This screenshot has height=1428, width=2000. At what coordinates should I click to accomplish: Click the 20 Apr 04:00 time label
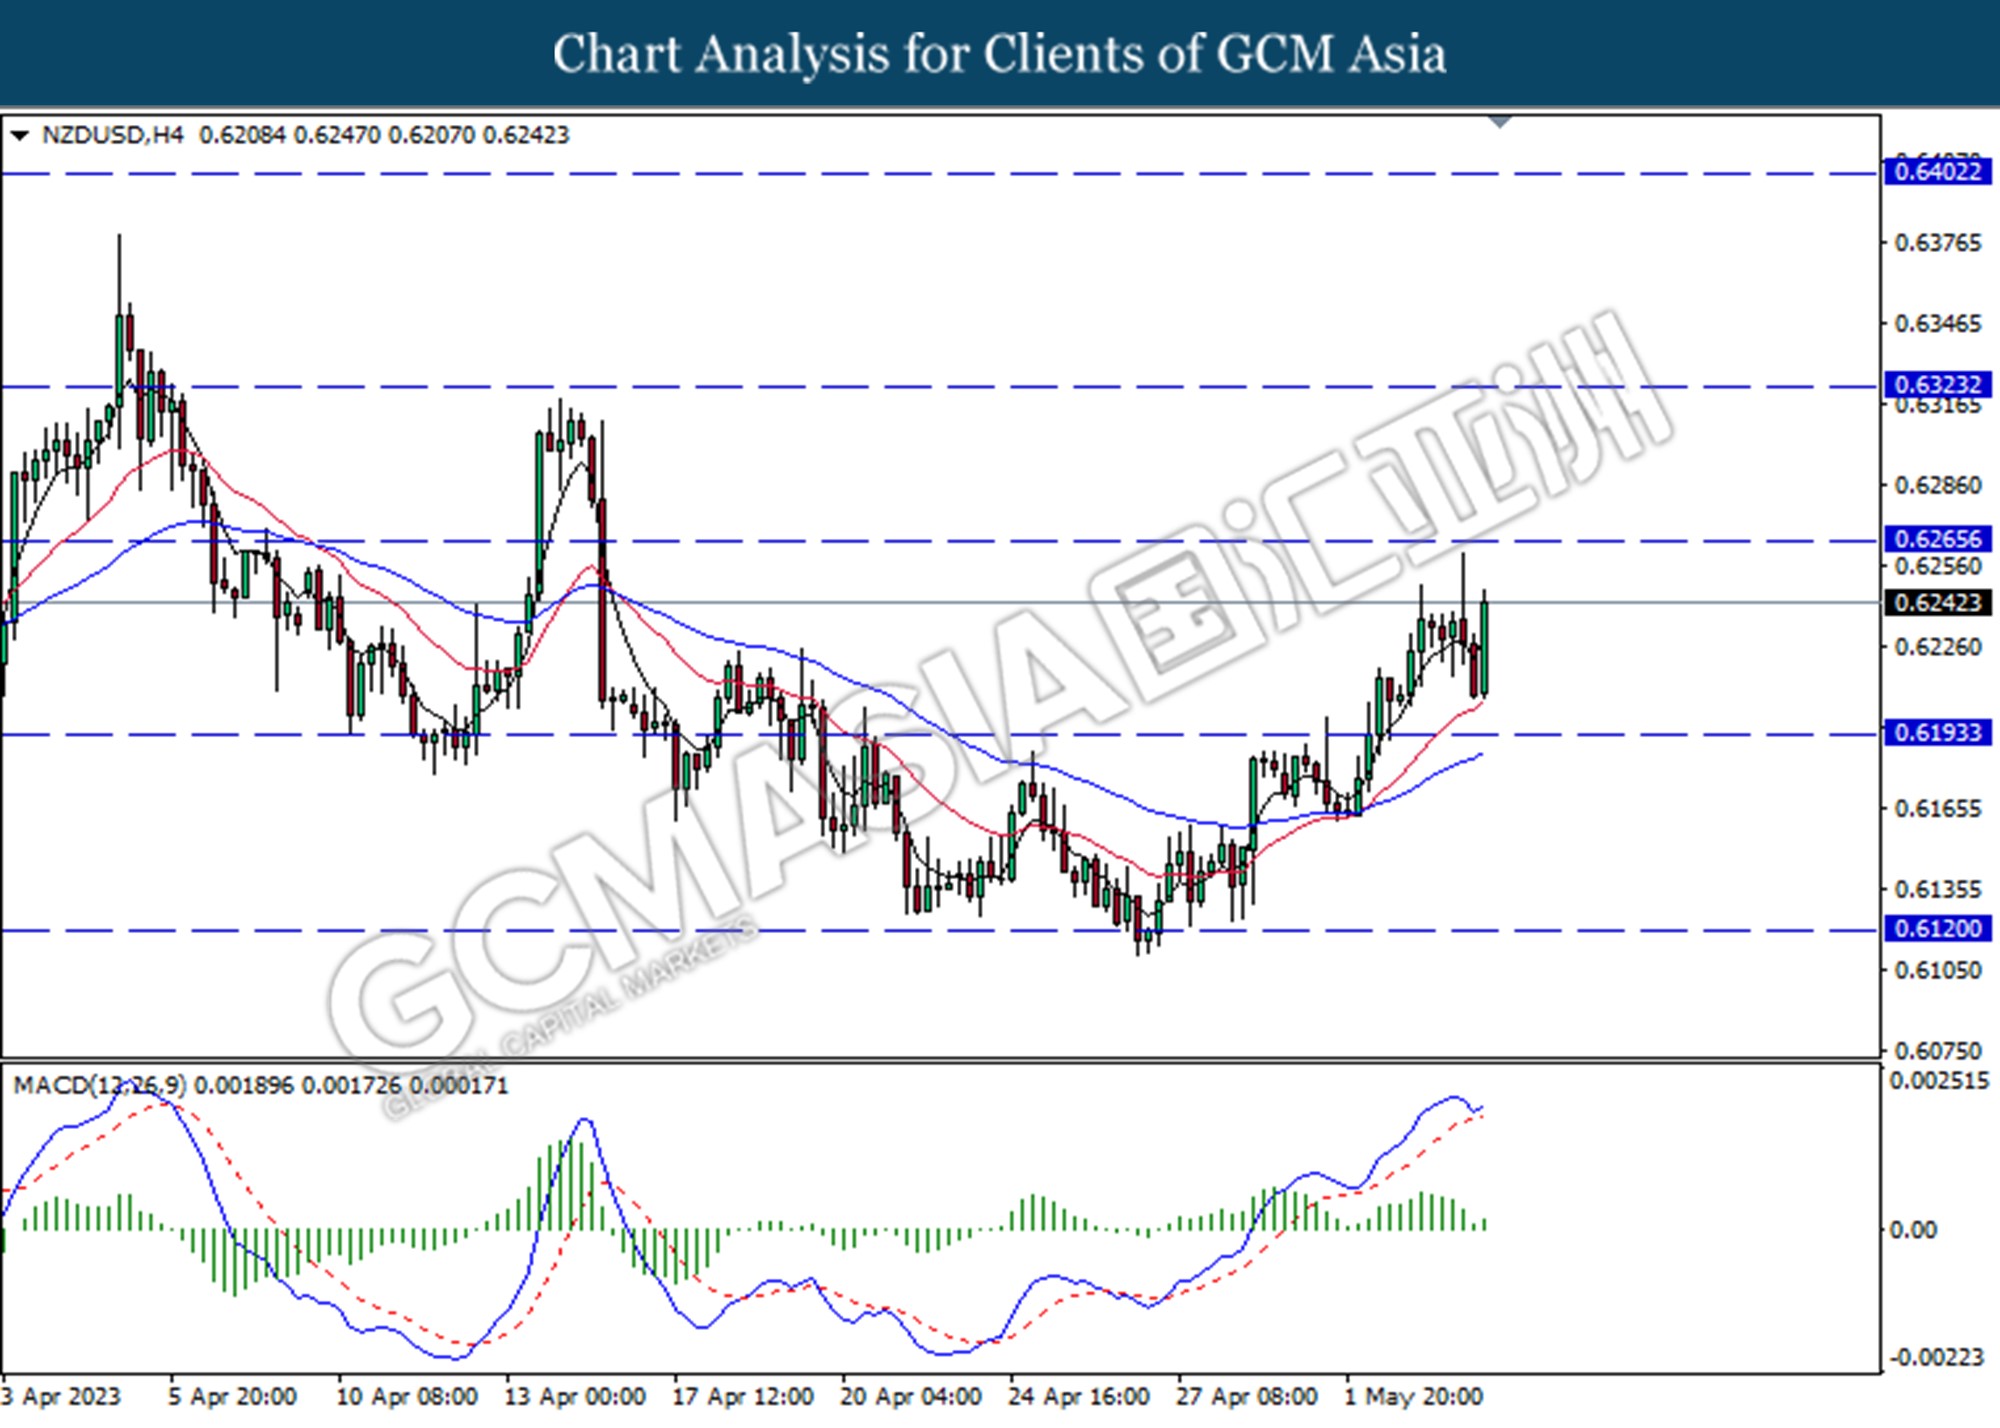coord(910,1396)
